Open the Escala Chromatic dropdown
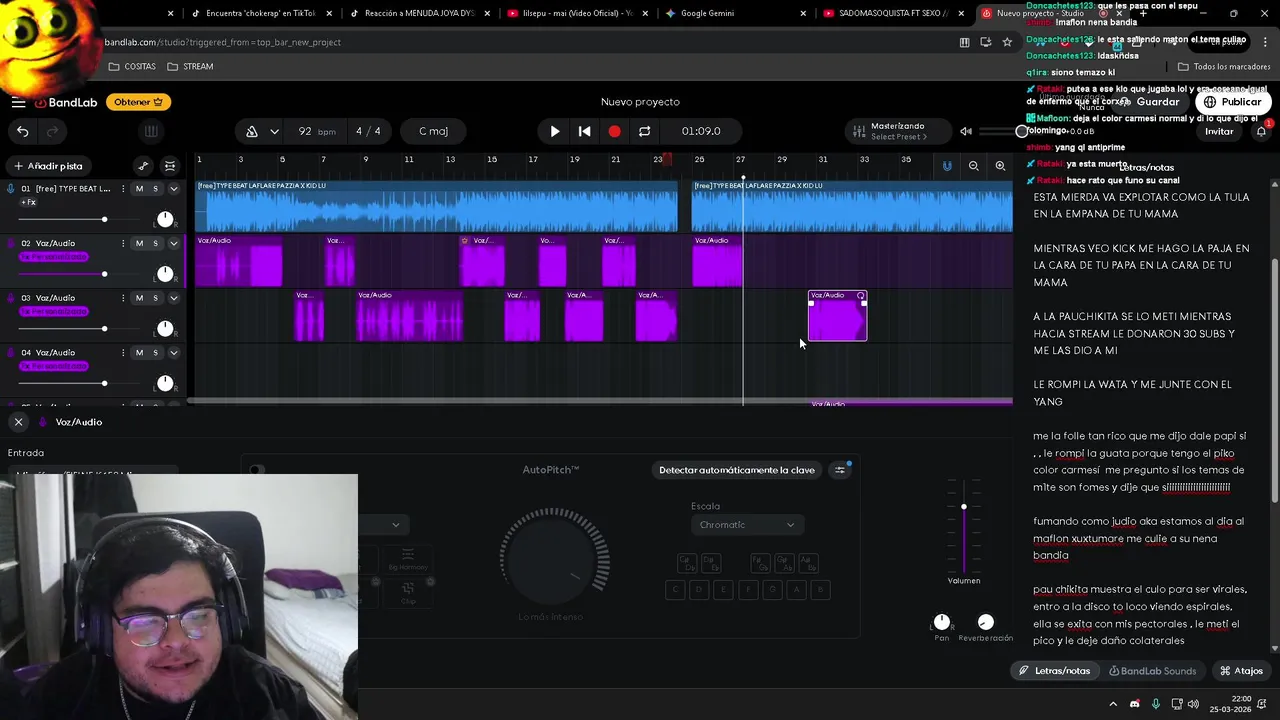Screen dimensions: 1280x720 click(x=747, y=525)
